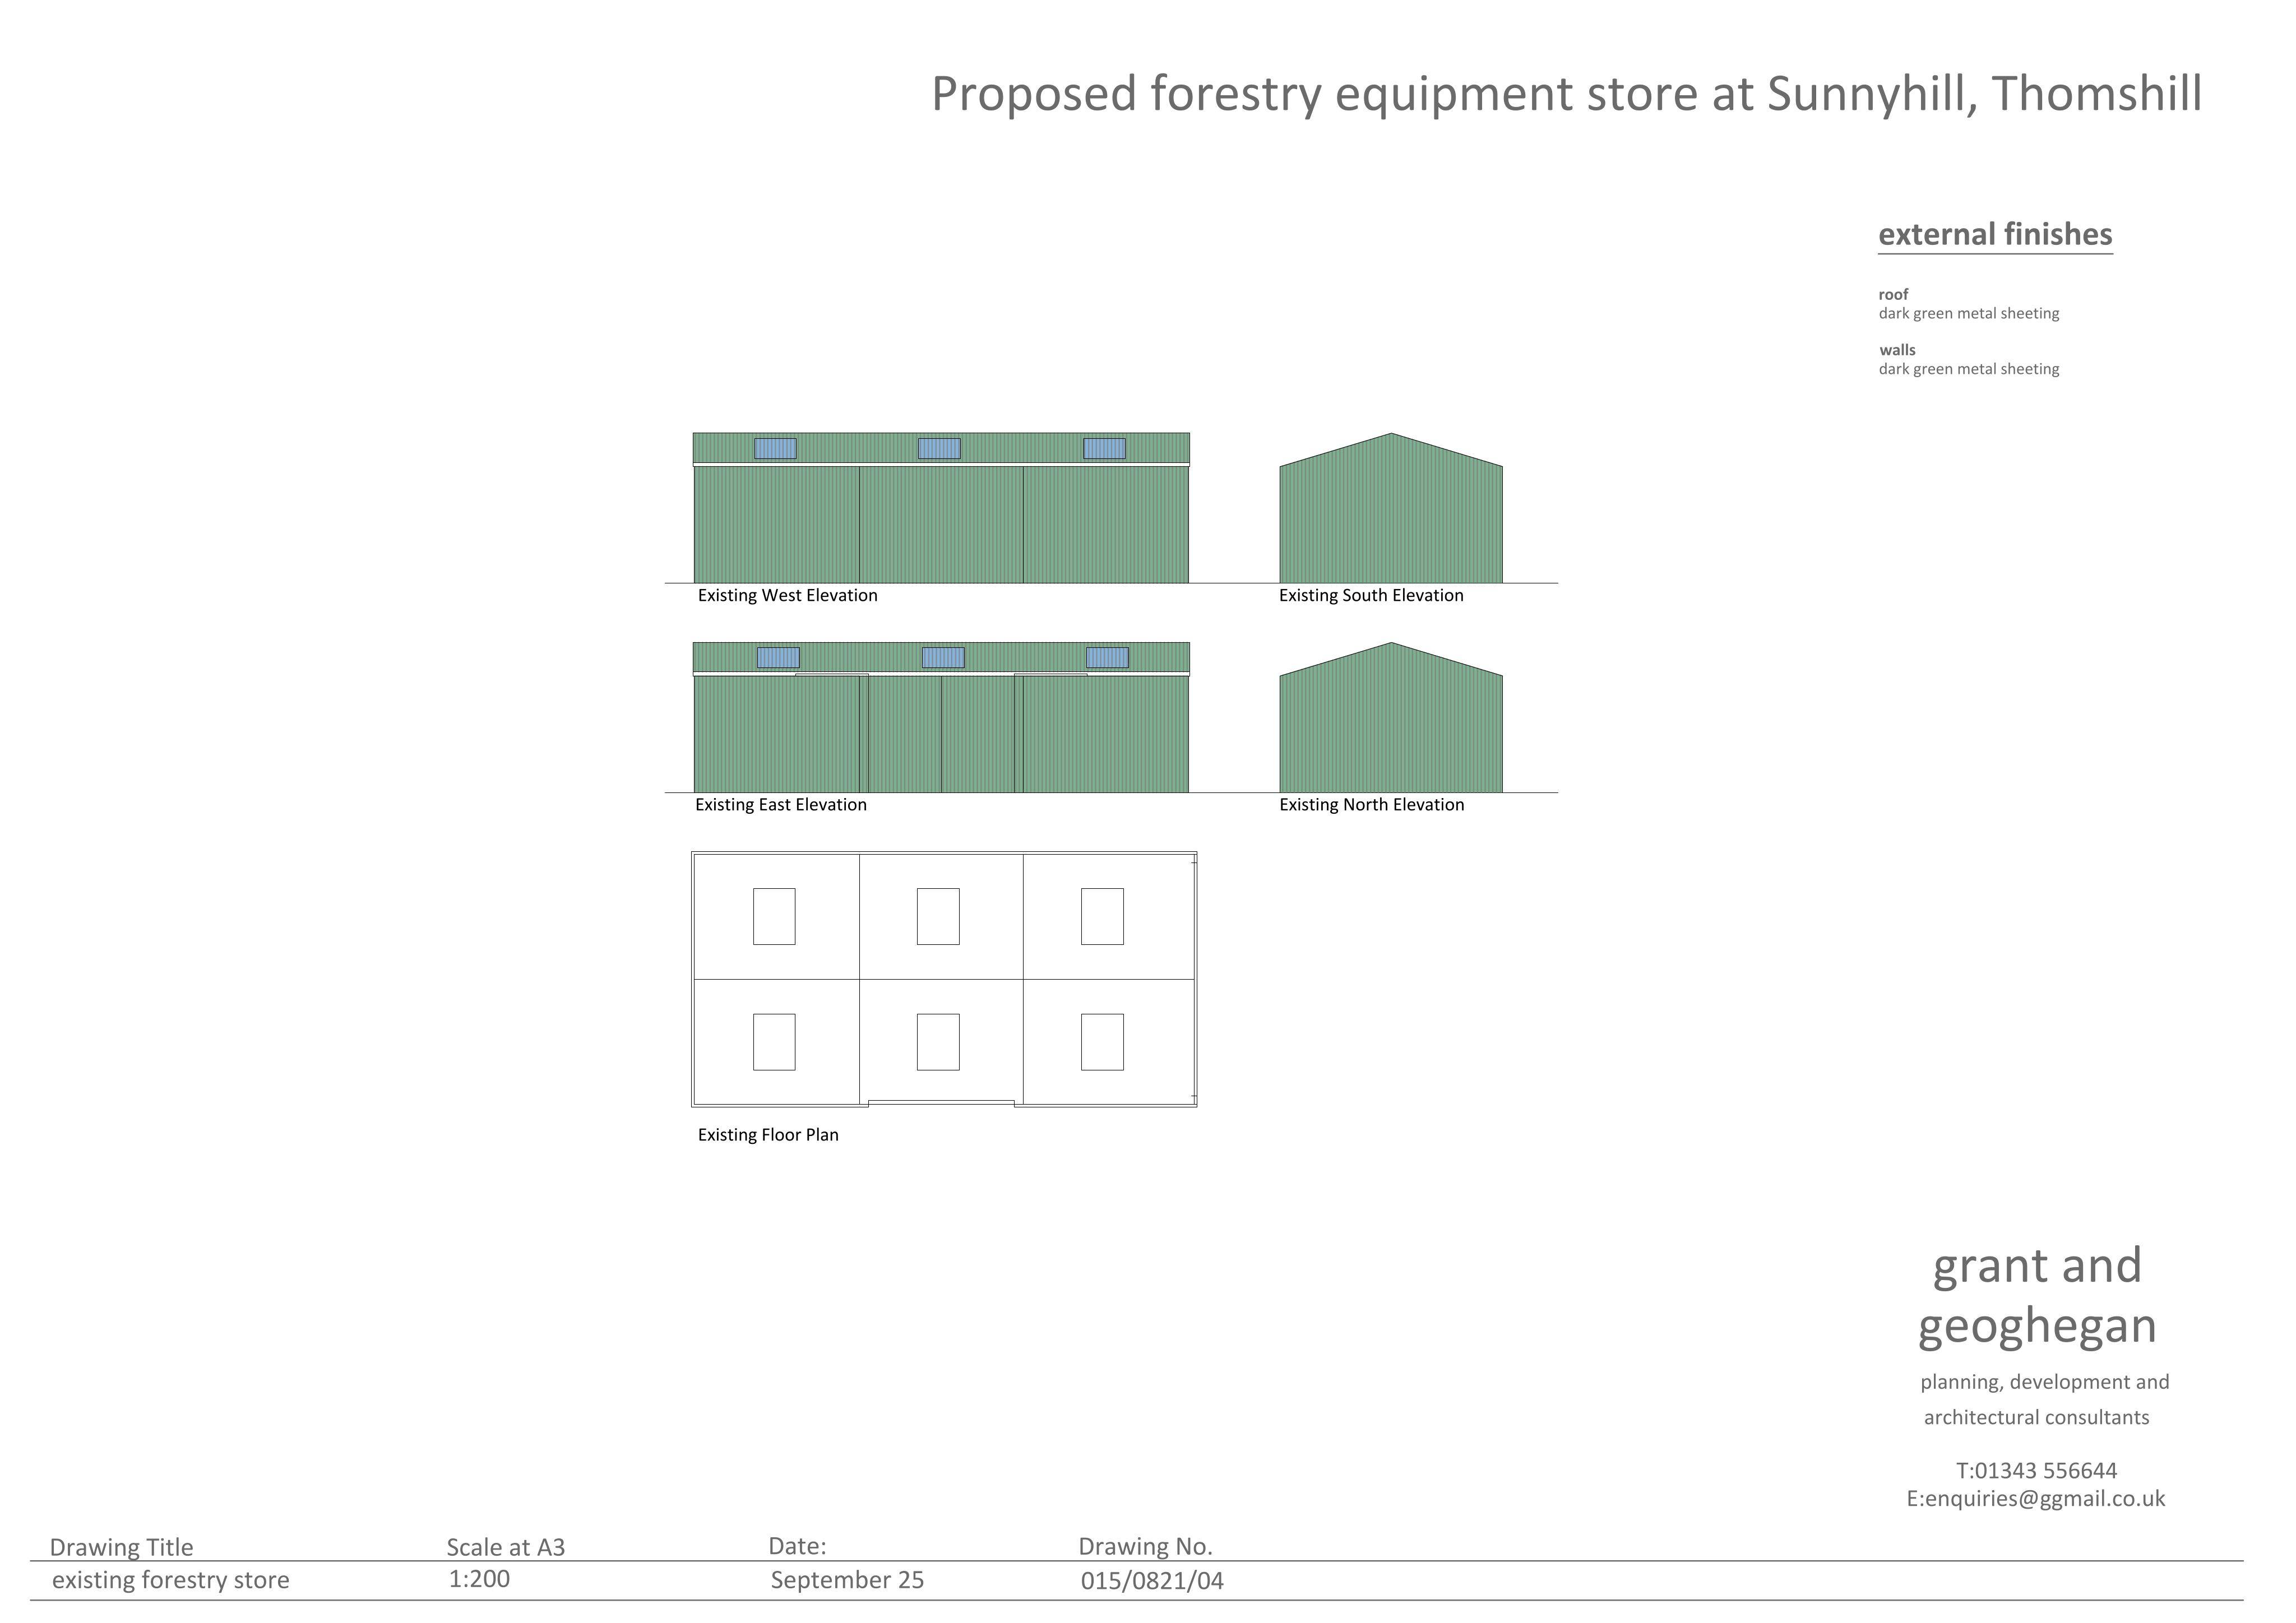Click the 'walls' finish label
This screenshot has height=1623, width=2296.
pyautogui.click(x=1897, y=350)
